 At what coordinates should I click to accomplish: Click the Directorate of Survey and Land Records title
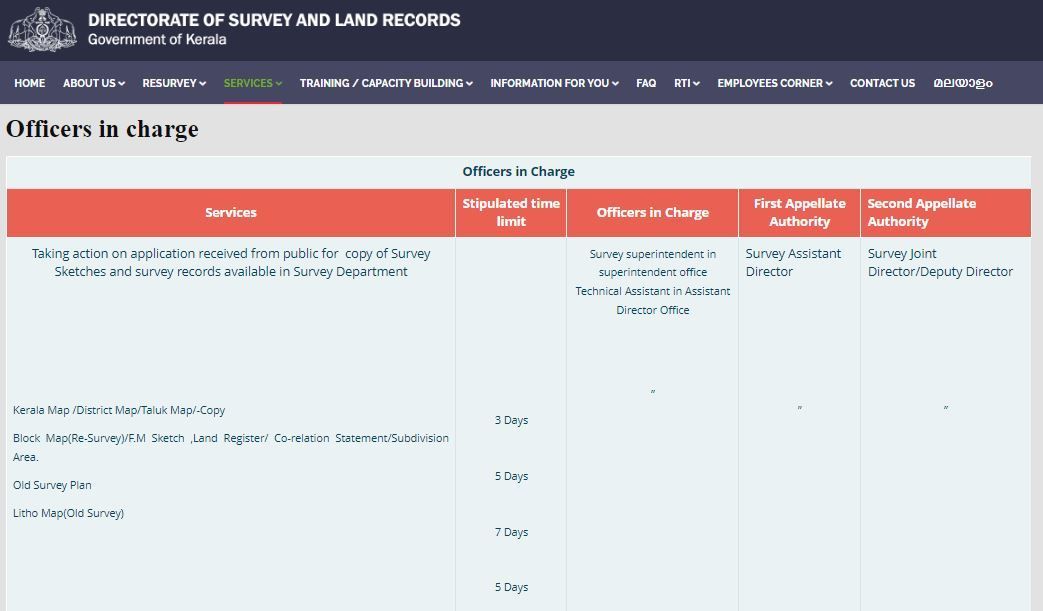coord(274,20)
